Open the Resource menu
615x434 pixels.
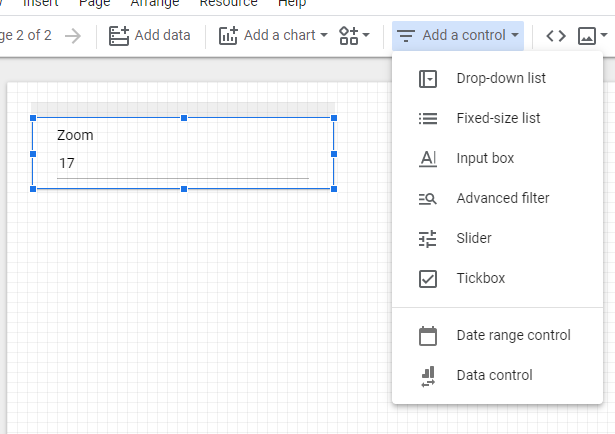click(228, 3)
